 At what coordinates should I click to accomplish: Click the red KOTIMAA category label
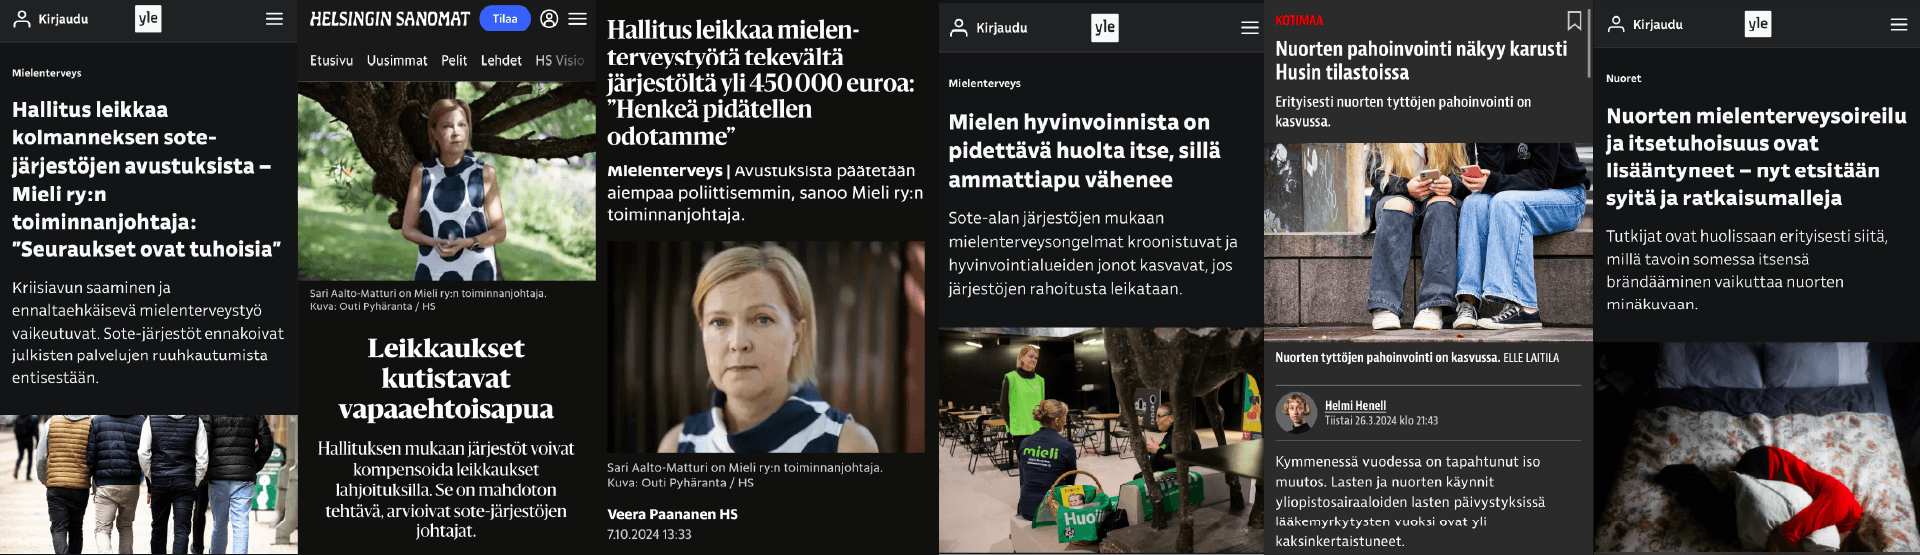(x=1299, y=20)
